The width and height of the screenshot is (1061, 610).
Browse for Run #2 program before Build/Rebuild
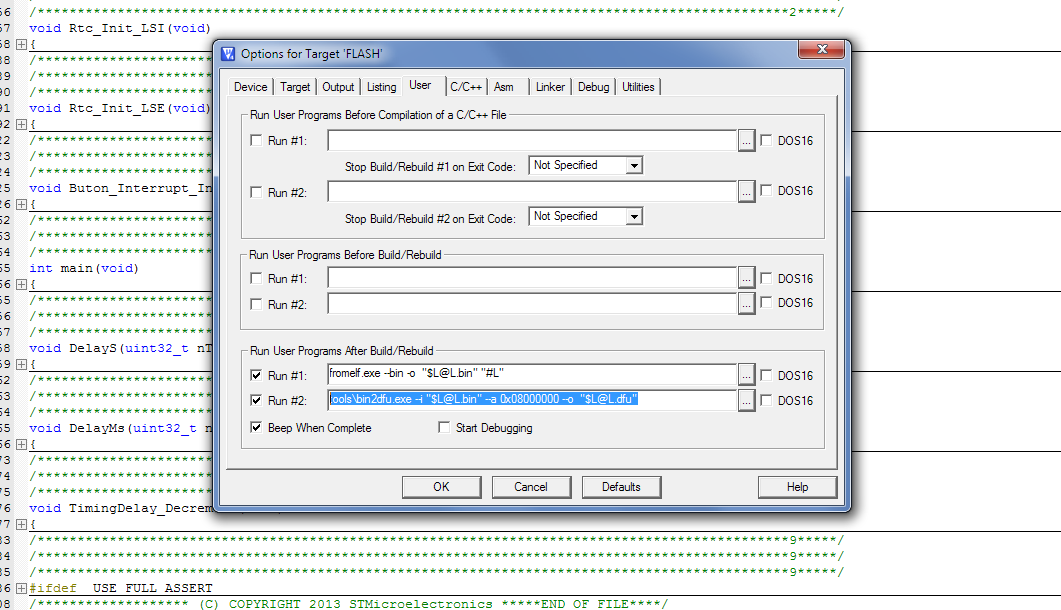(x=746, y=304)
